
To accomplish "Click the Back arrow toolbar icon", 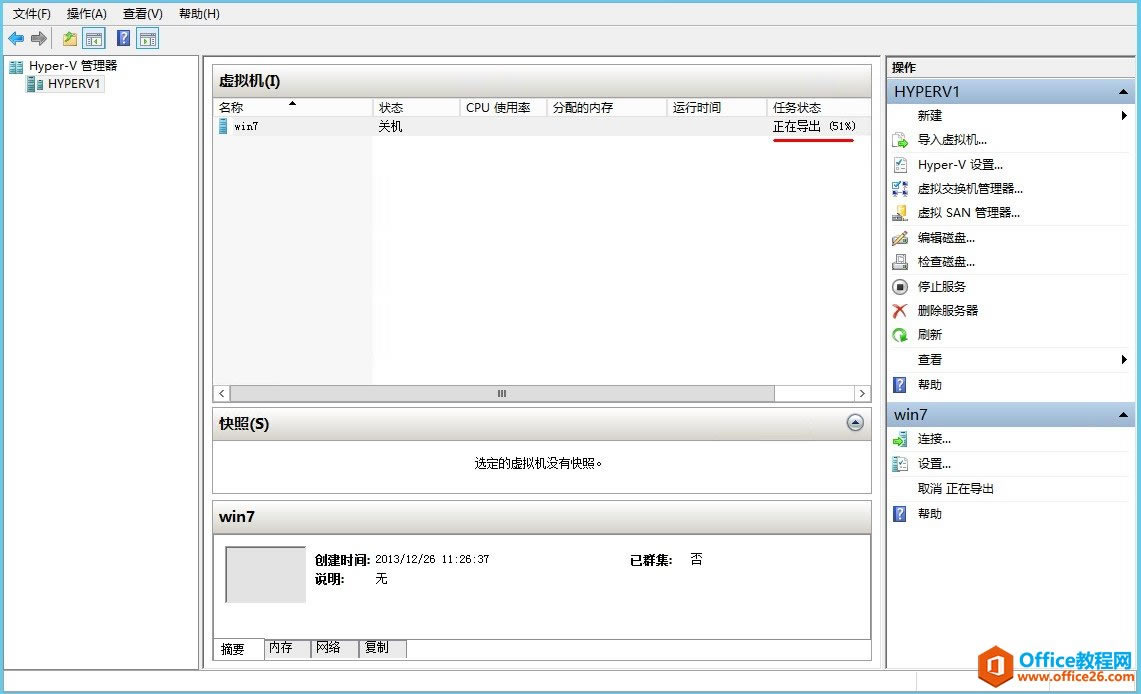I will pyautogui.click(x=16, y=39).
